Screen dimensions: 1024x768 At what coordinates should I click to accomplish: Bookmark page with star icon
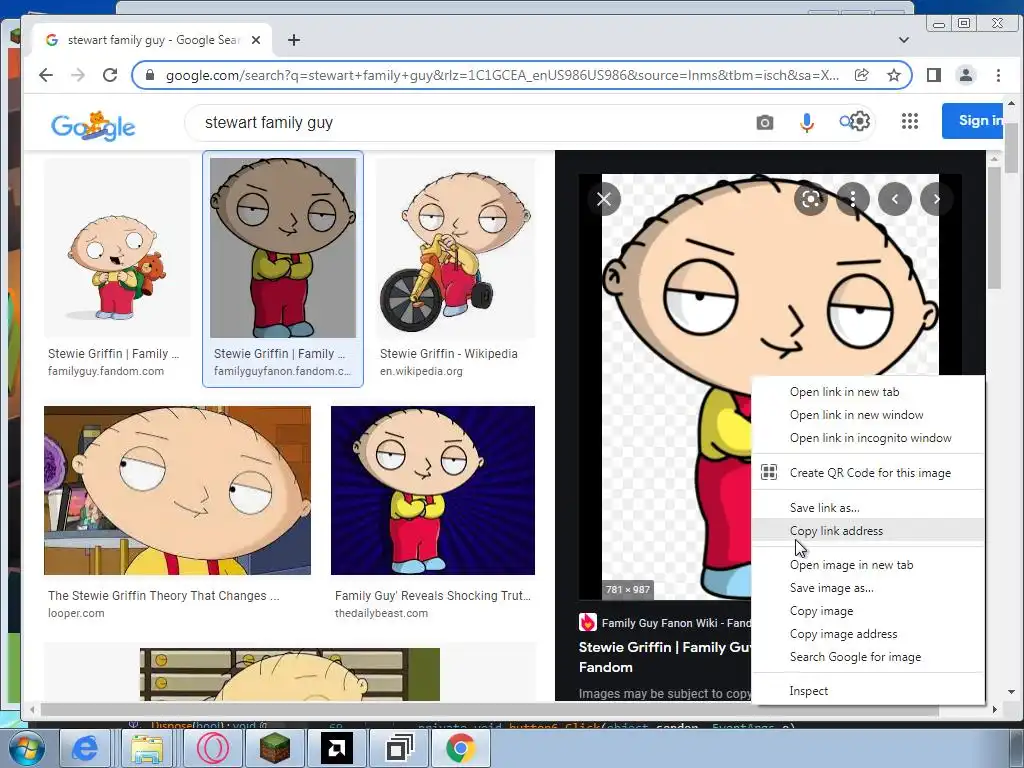click(894, 75)
